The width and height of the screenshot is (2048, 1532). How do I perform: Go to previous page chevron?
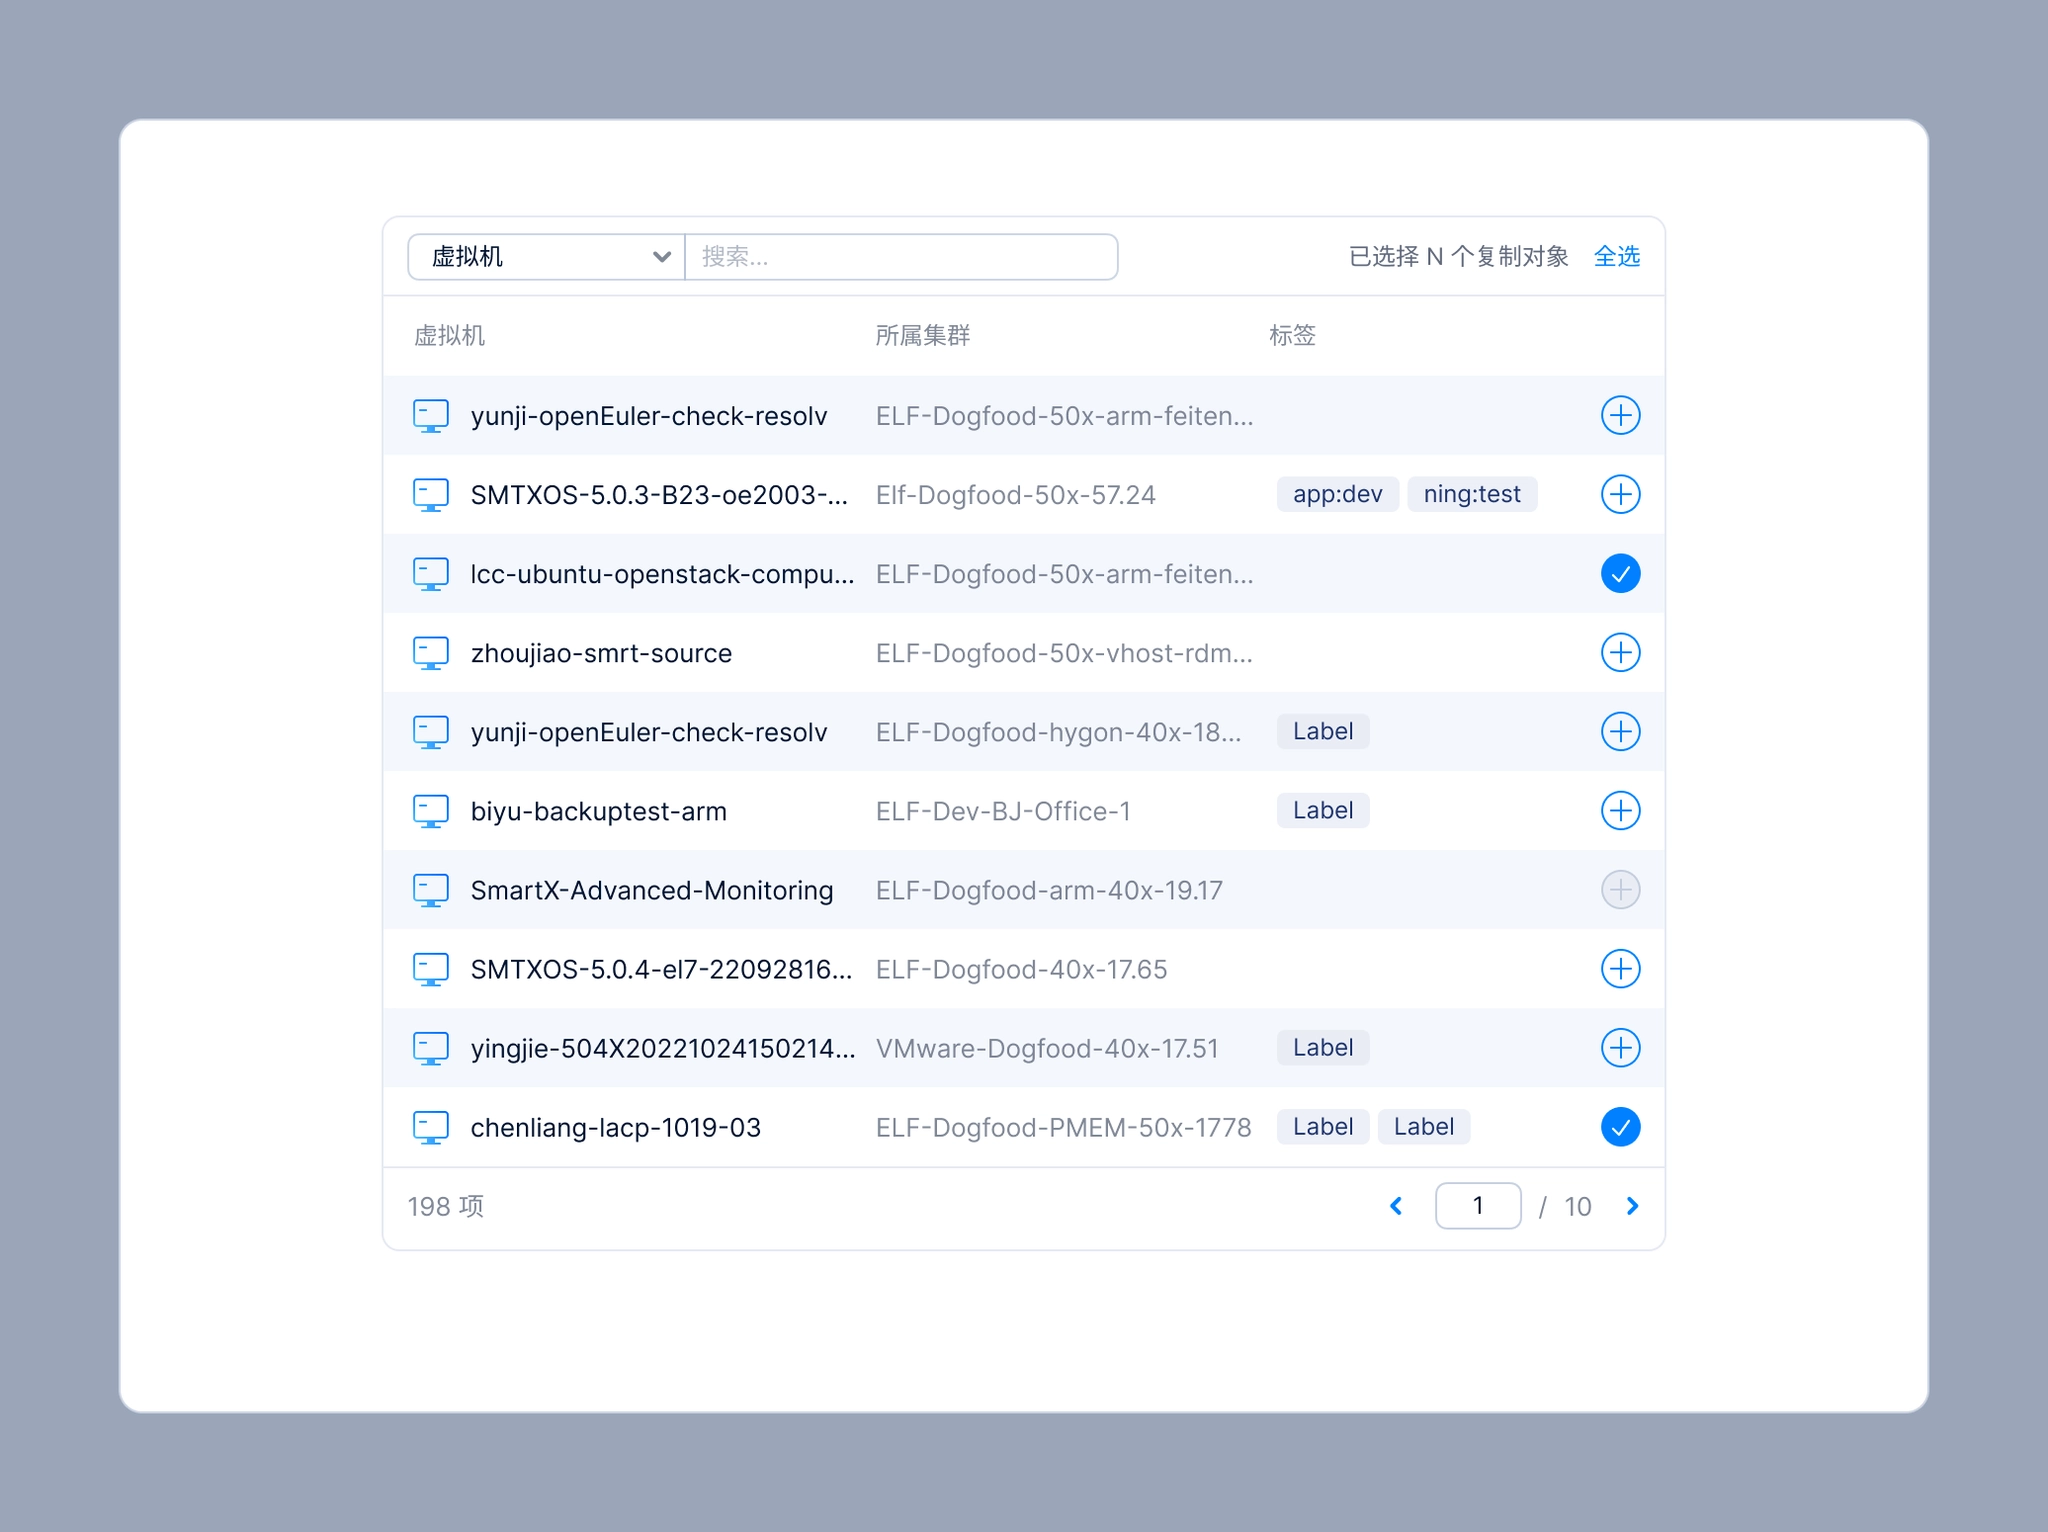1397,1206
